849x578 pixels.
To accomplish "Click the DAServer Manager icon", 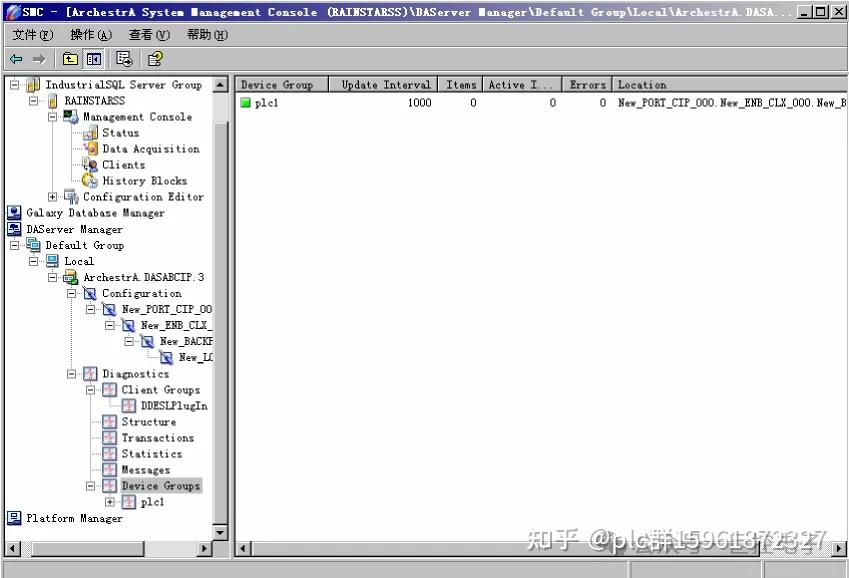I will coord(15,229).
